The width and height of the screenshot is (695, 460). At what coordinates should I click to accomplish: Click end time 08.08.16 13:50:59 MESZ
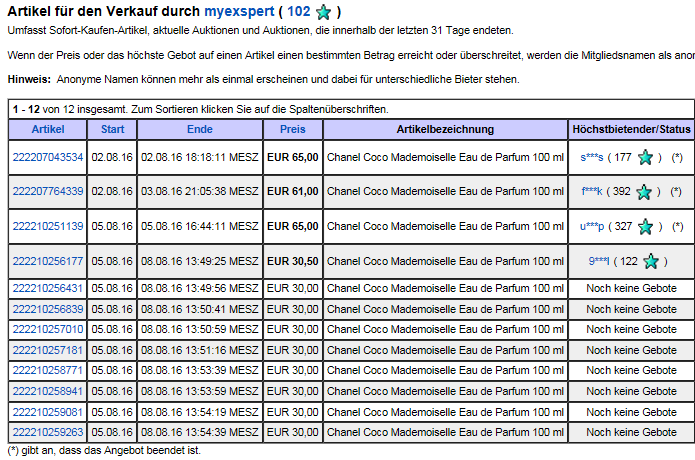click(x=200, y=330)
